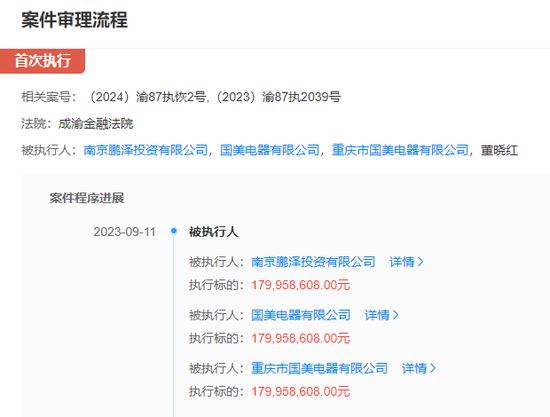The image size is (550, 417).
Task: Click the 2023-09-11 timeline dot marker
Action: click(x=174, y=231)
